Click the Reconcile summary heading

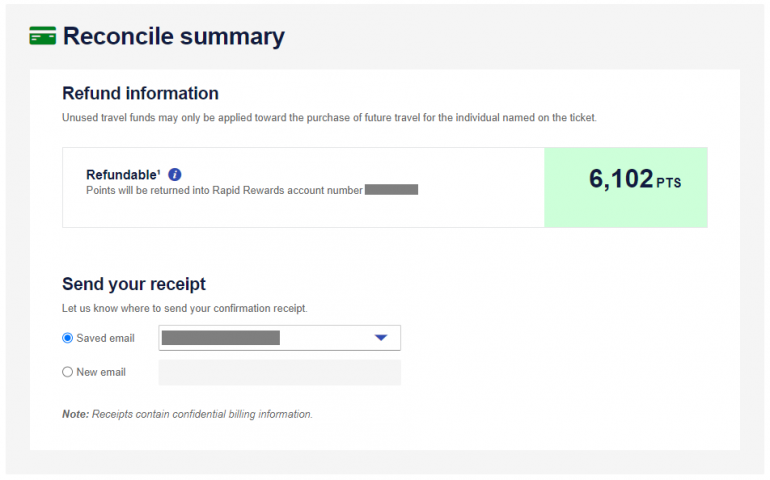173,37
